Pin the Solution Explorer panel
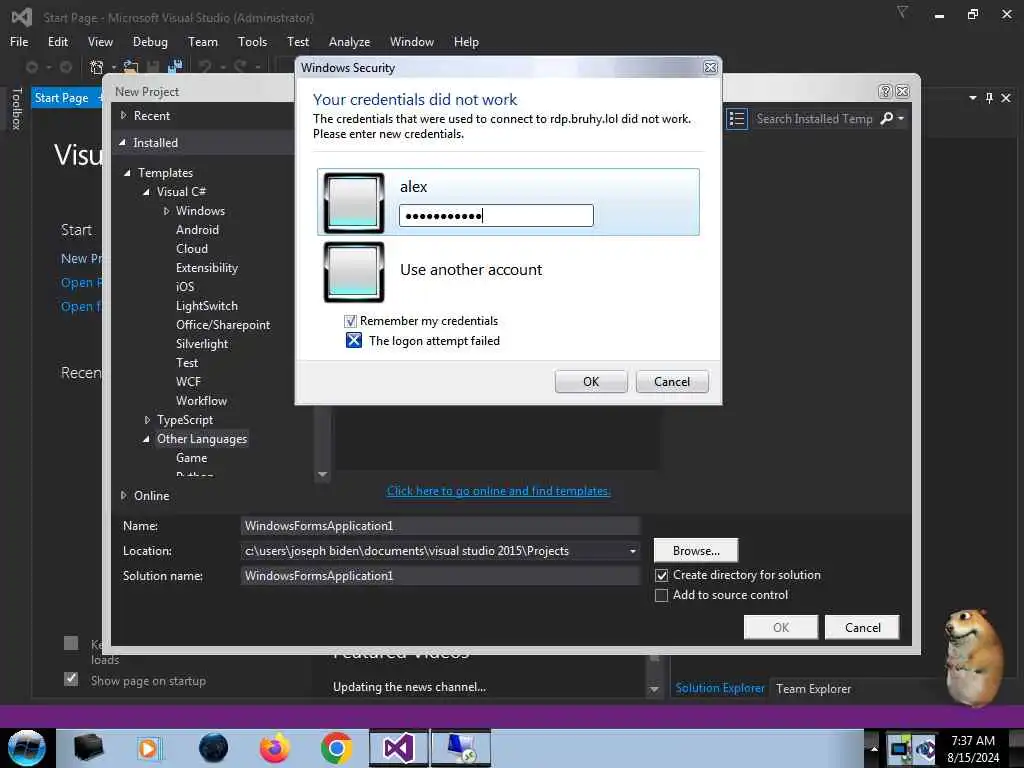Image resolution: width=1024 pixels, height=768 pixels. click(x=989, y=98)
